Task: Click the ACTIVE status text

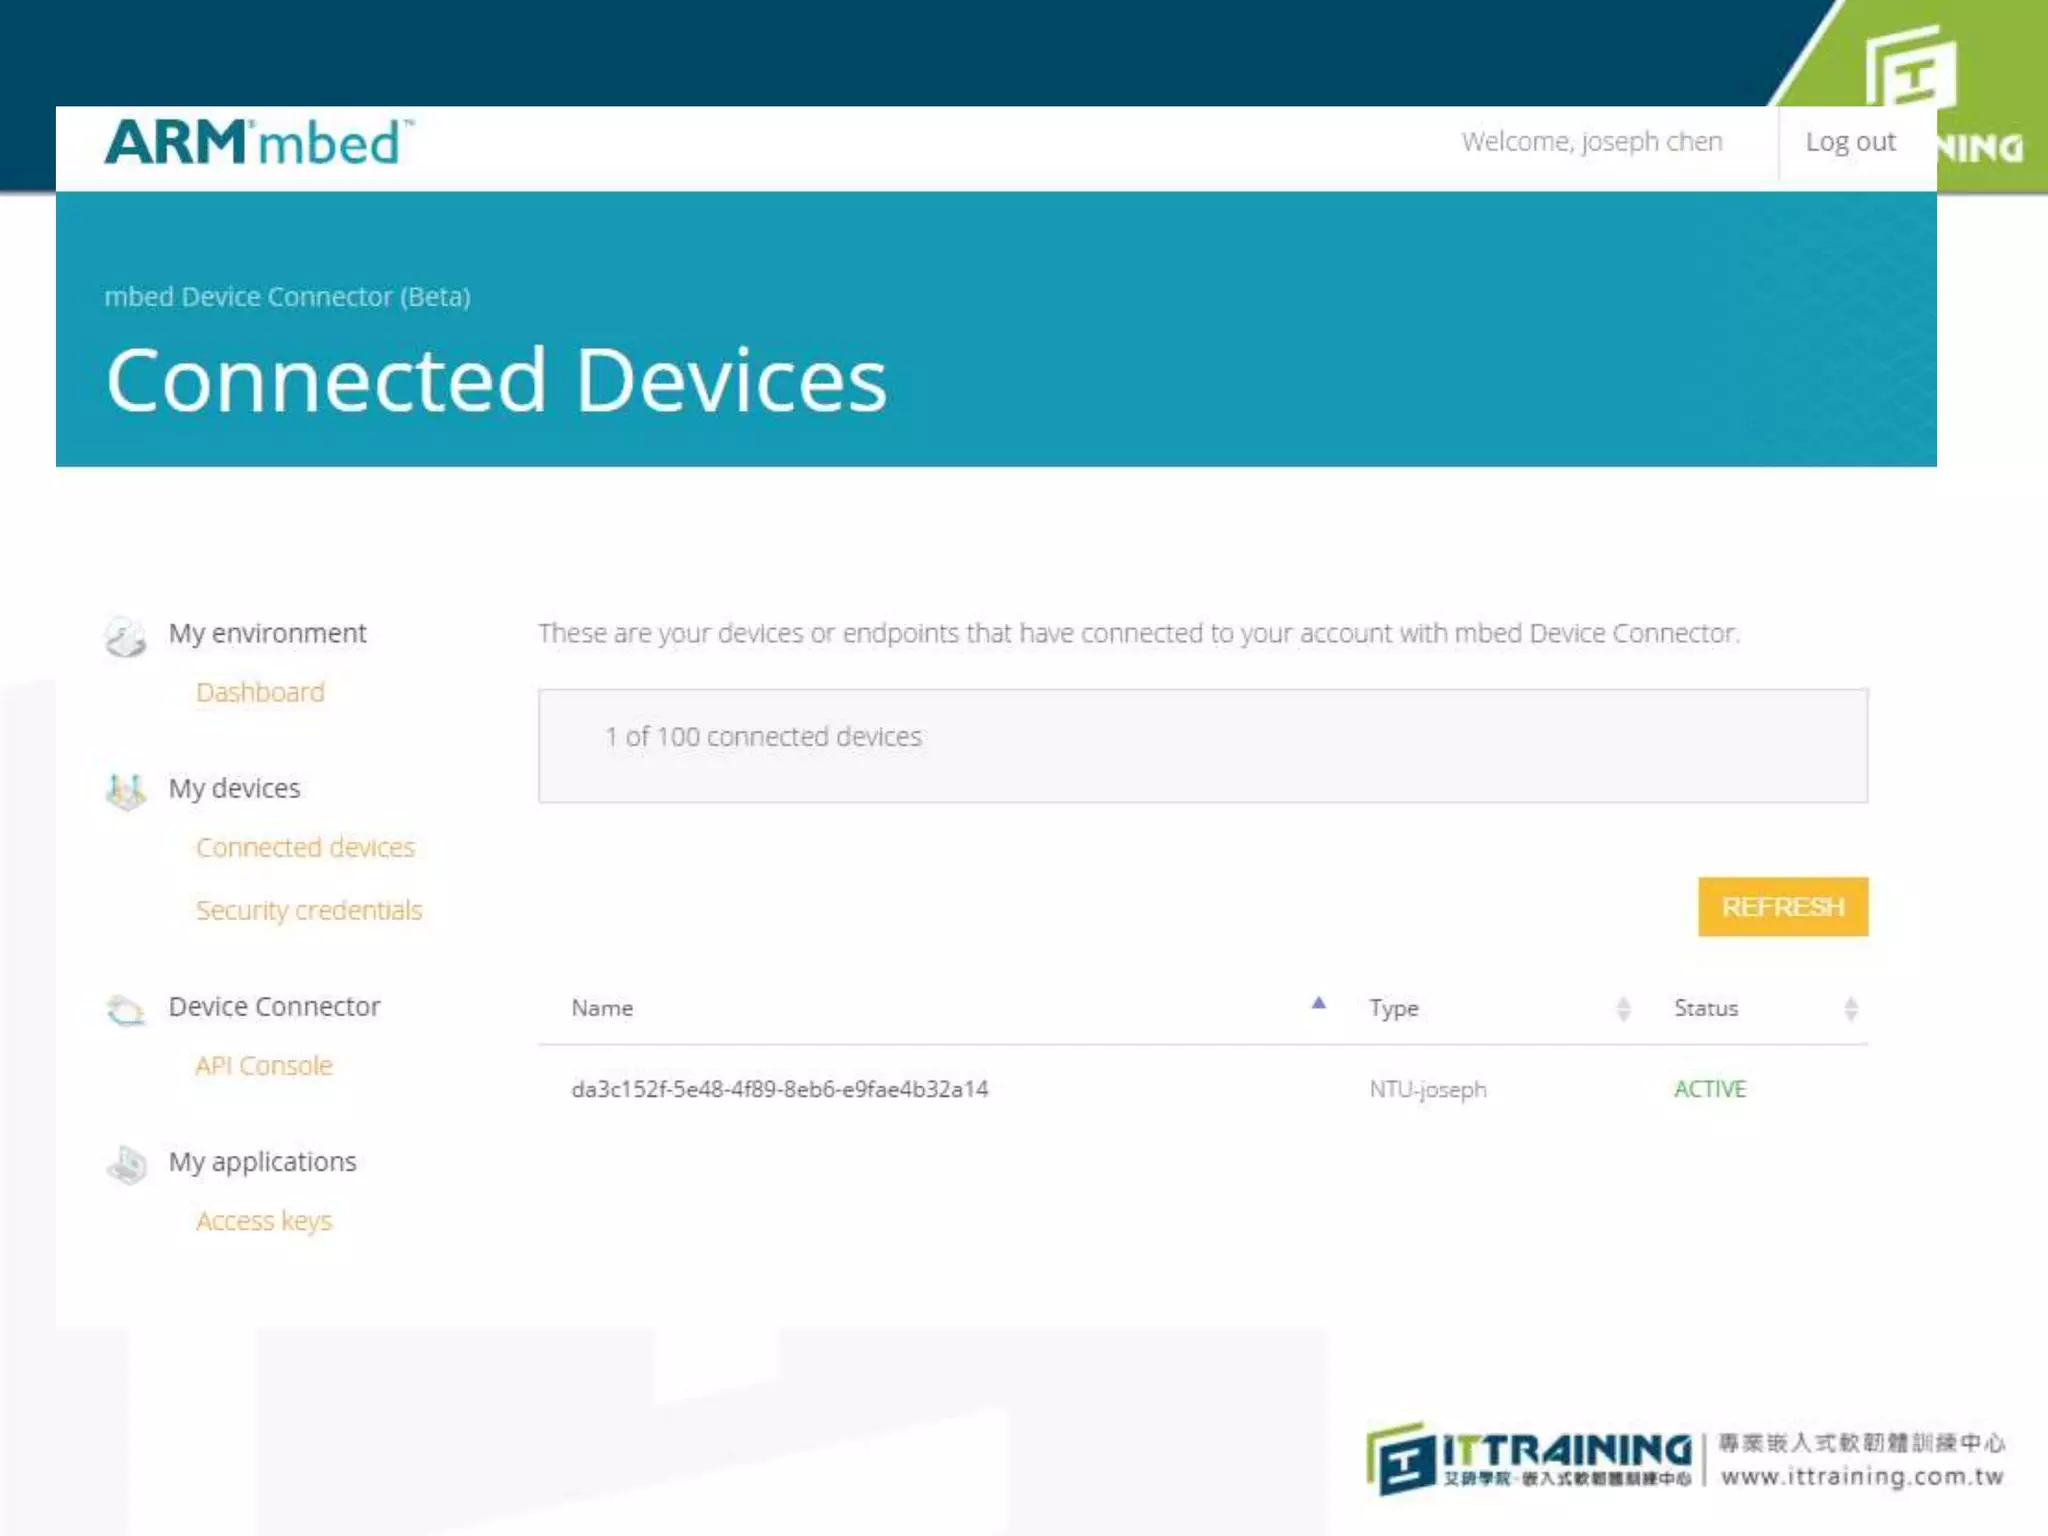Action: coord(1710,1089)
